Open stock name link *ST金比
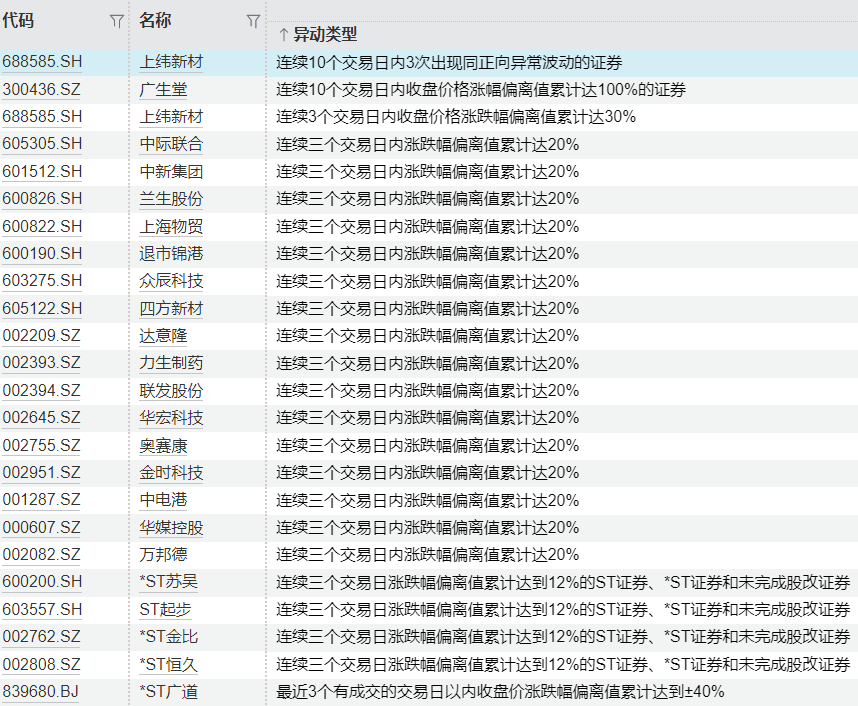Screen dimensions: 858x706 point(169,636)
